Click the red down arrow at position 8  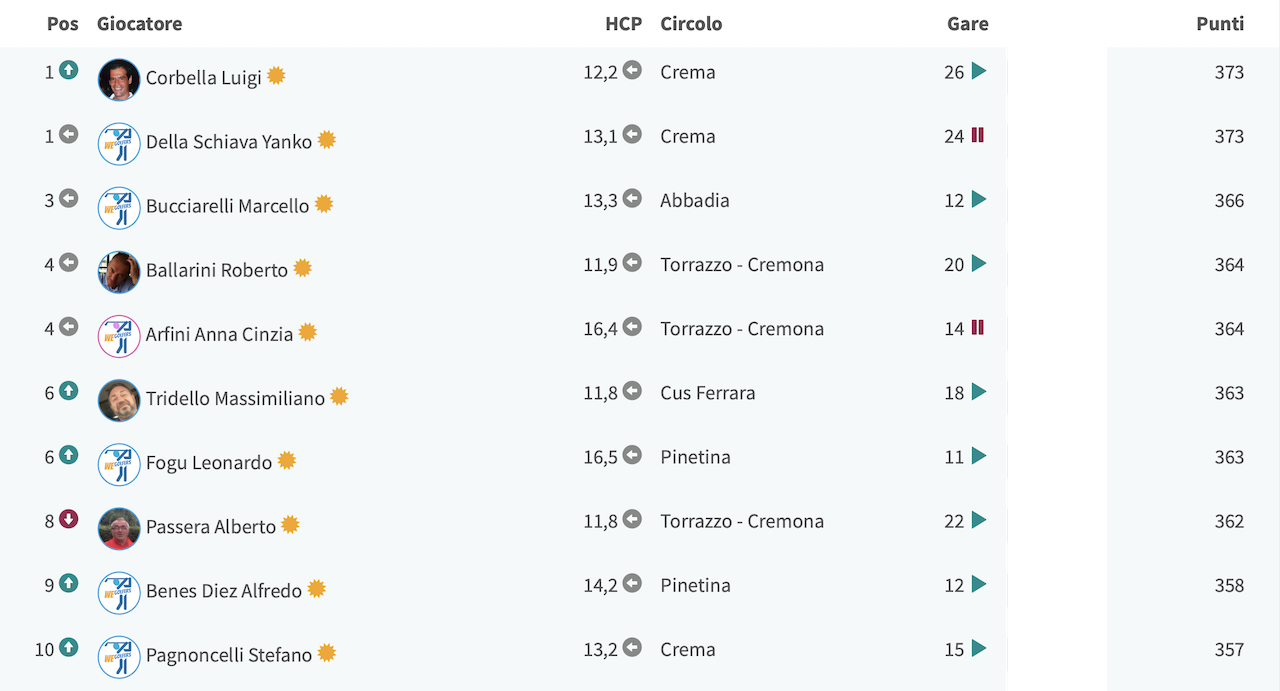tap(68, 519)
